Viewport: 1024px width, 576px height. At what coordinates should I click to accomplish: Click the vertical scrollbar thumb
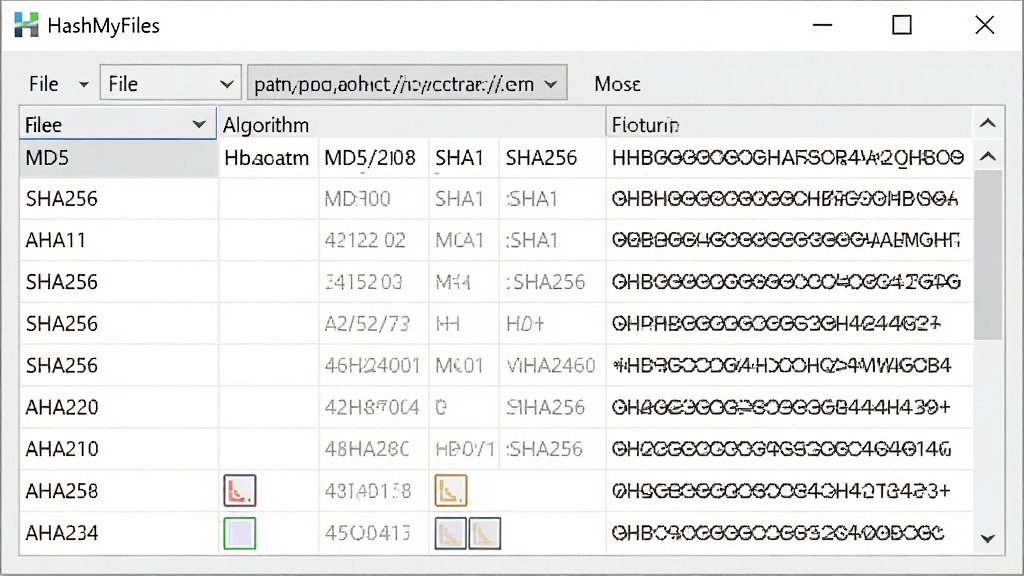[x=988, y=255]
